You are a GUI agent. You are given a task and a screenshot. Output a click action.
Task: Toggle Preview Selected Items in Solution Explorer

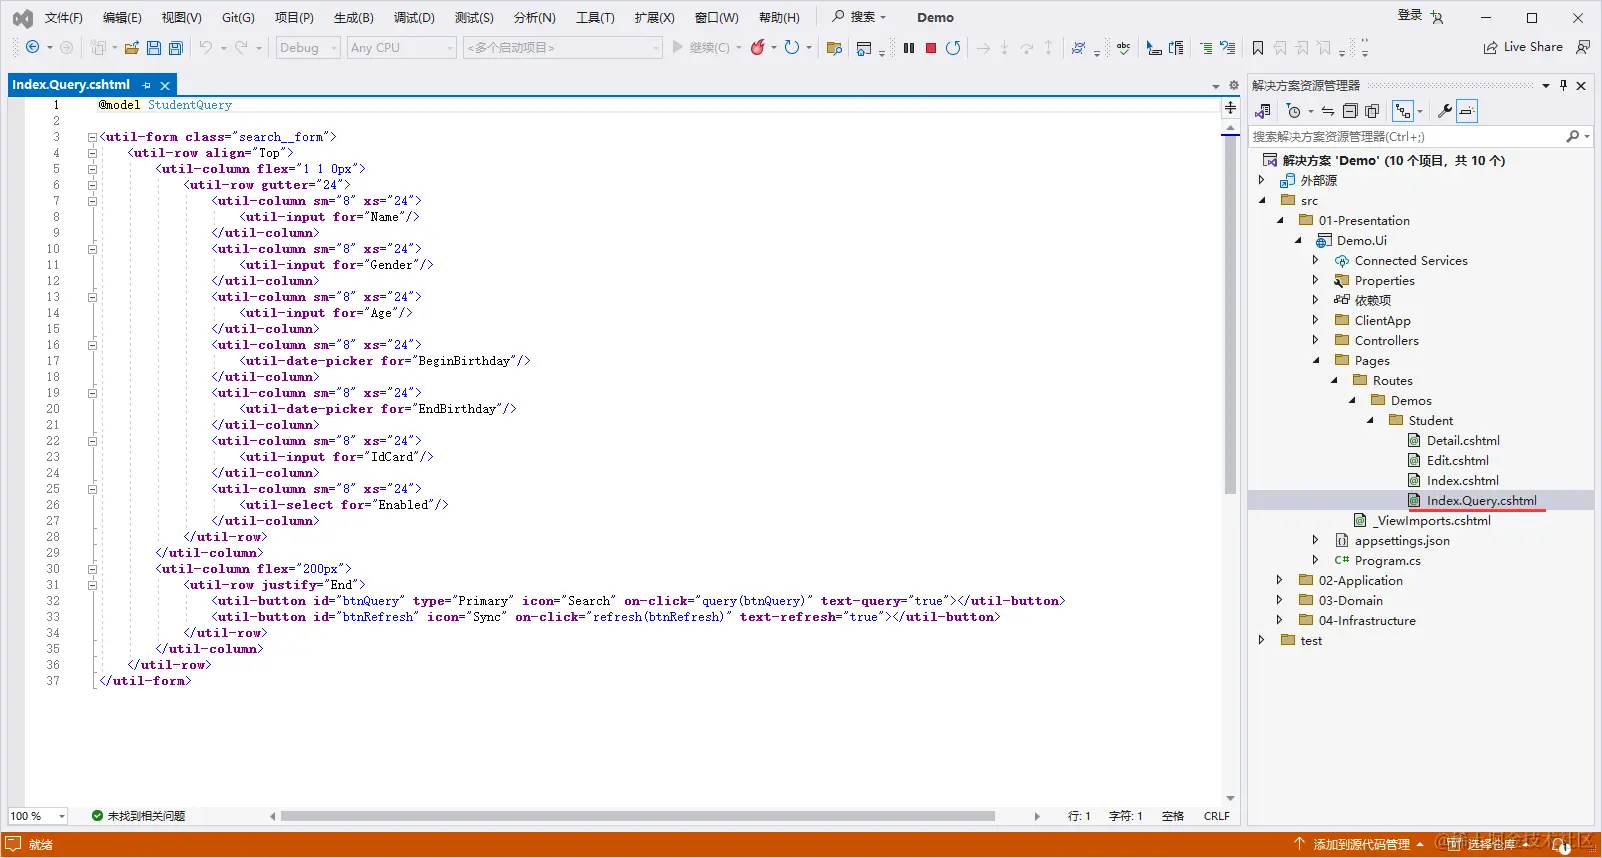(x=1467, y=111)
